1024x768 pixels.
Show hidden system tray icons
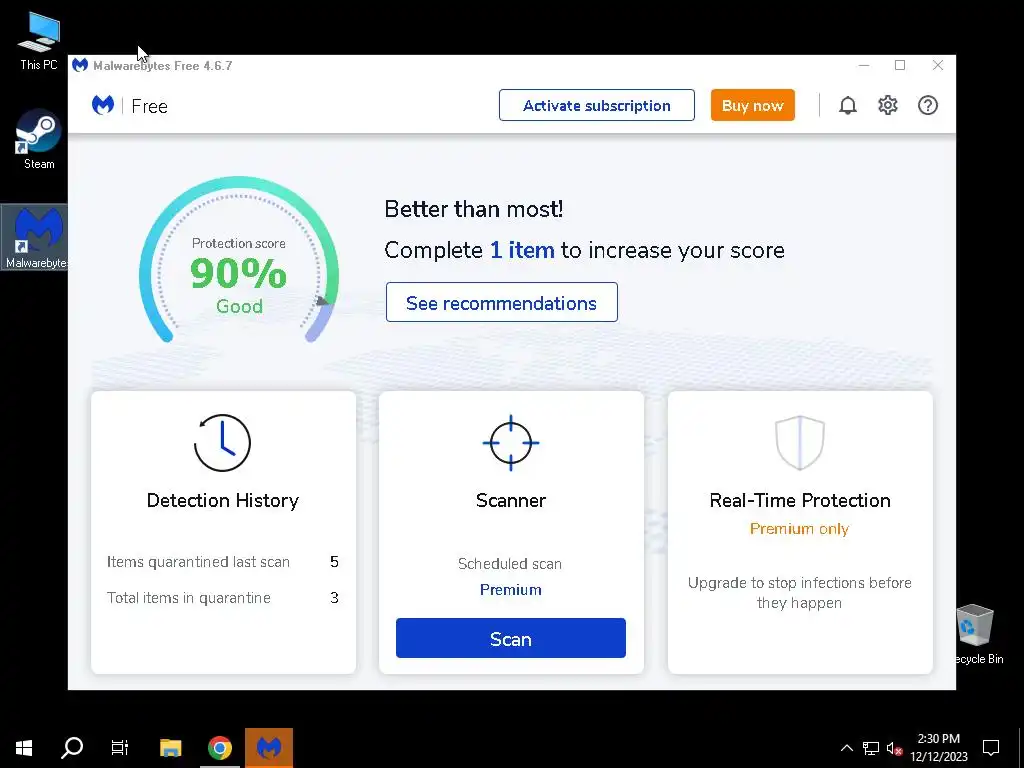tap(846, 748)
